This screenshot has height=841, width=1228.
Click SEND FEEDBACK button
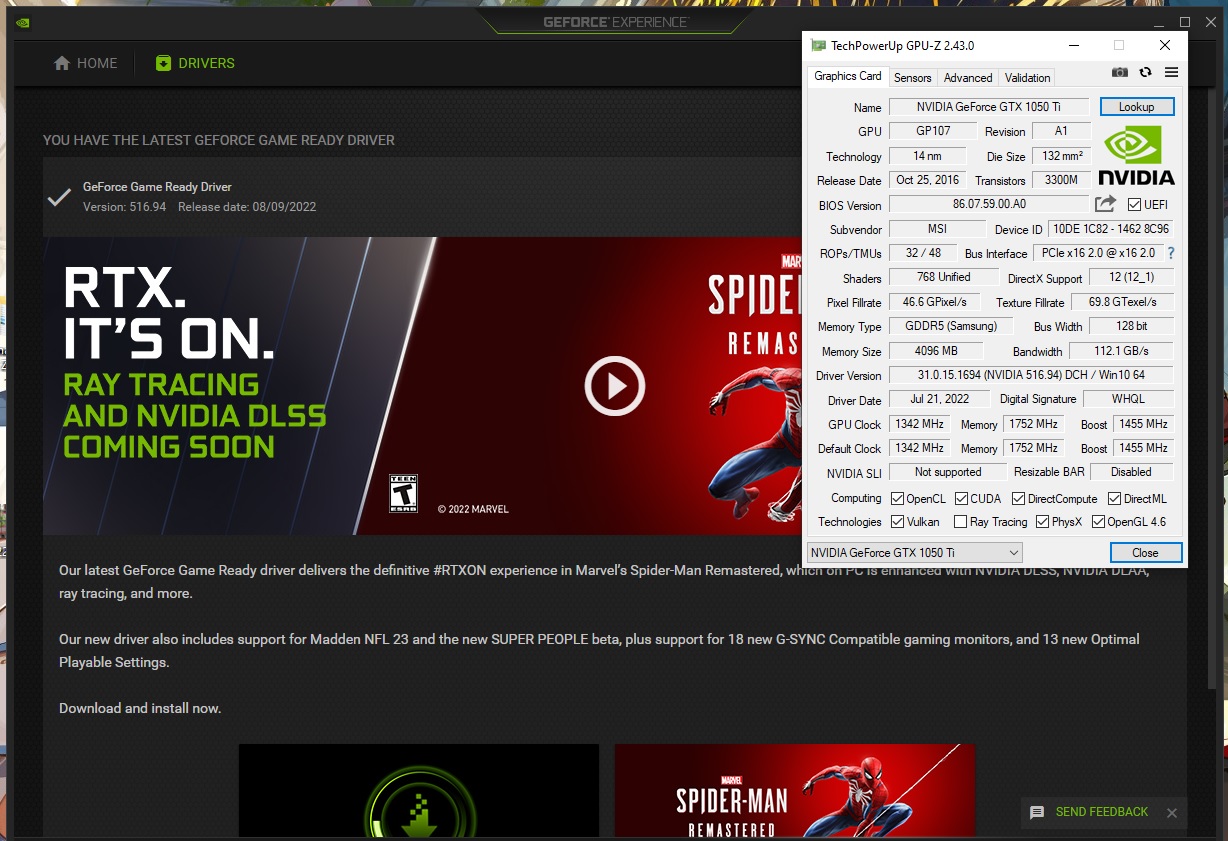pyautogui.click(x=1101, y=812)
